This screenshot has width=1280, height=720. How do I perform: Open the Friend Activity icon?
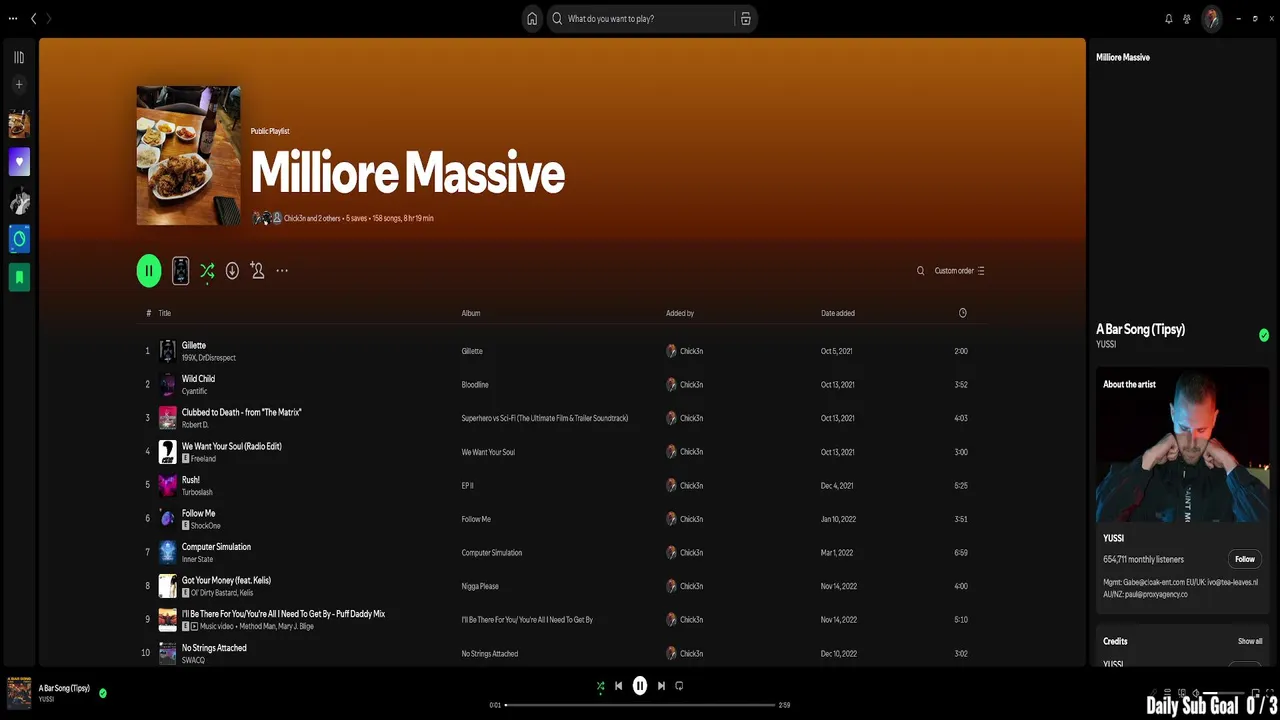coord(1187,18)
